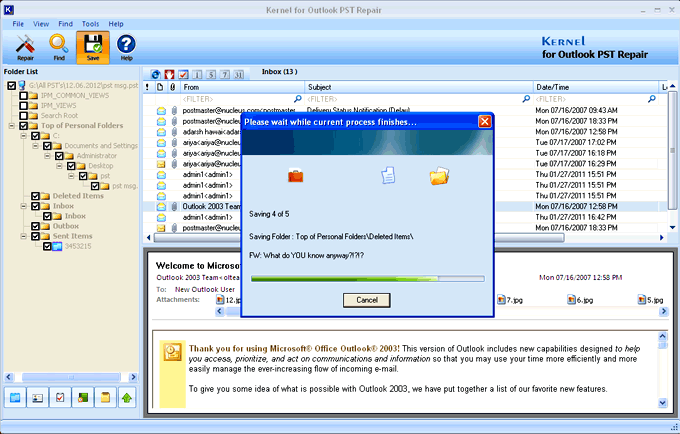Click the search icon in Date/Time filter
The height and width of the screenshot is (434, 680).
pyautogui.click(x=651, y=99)
